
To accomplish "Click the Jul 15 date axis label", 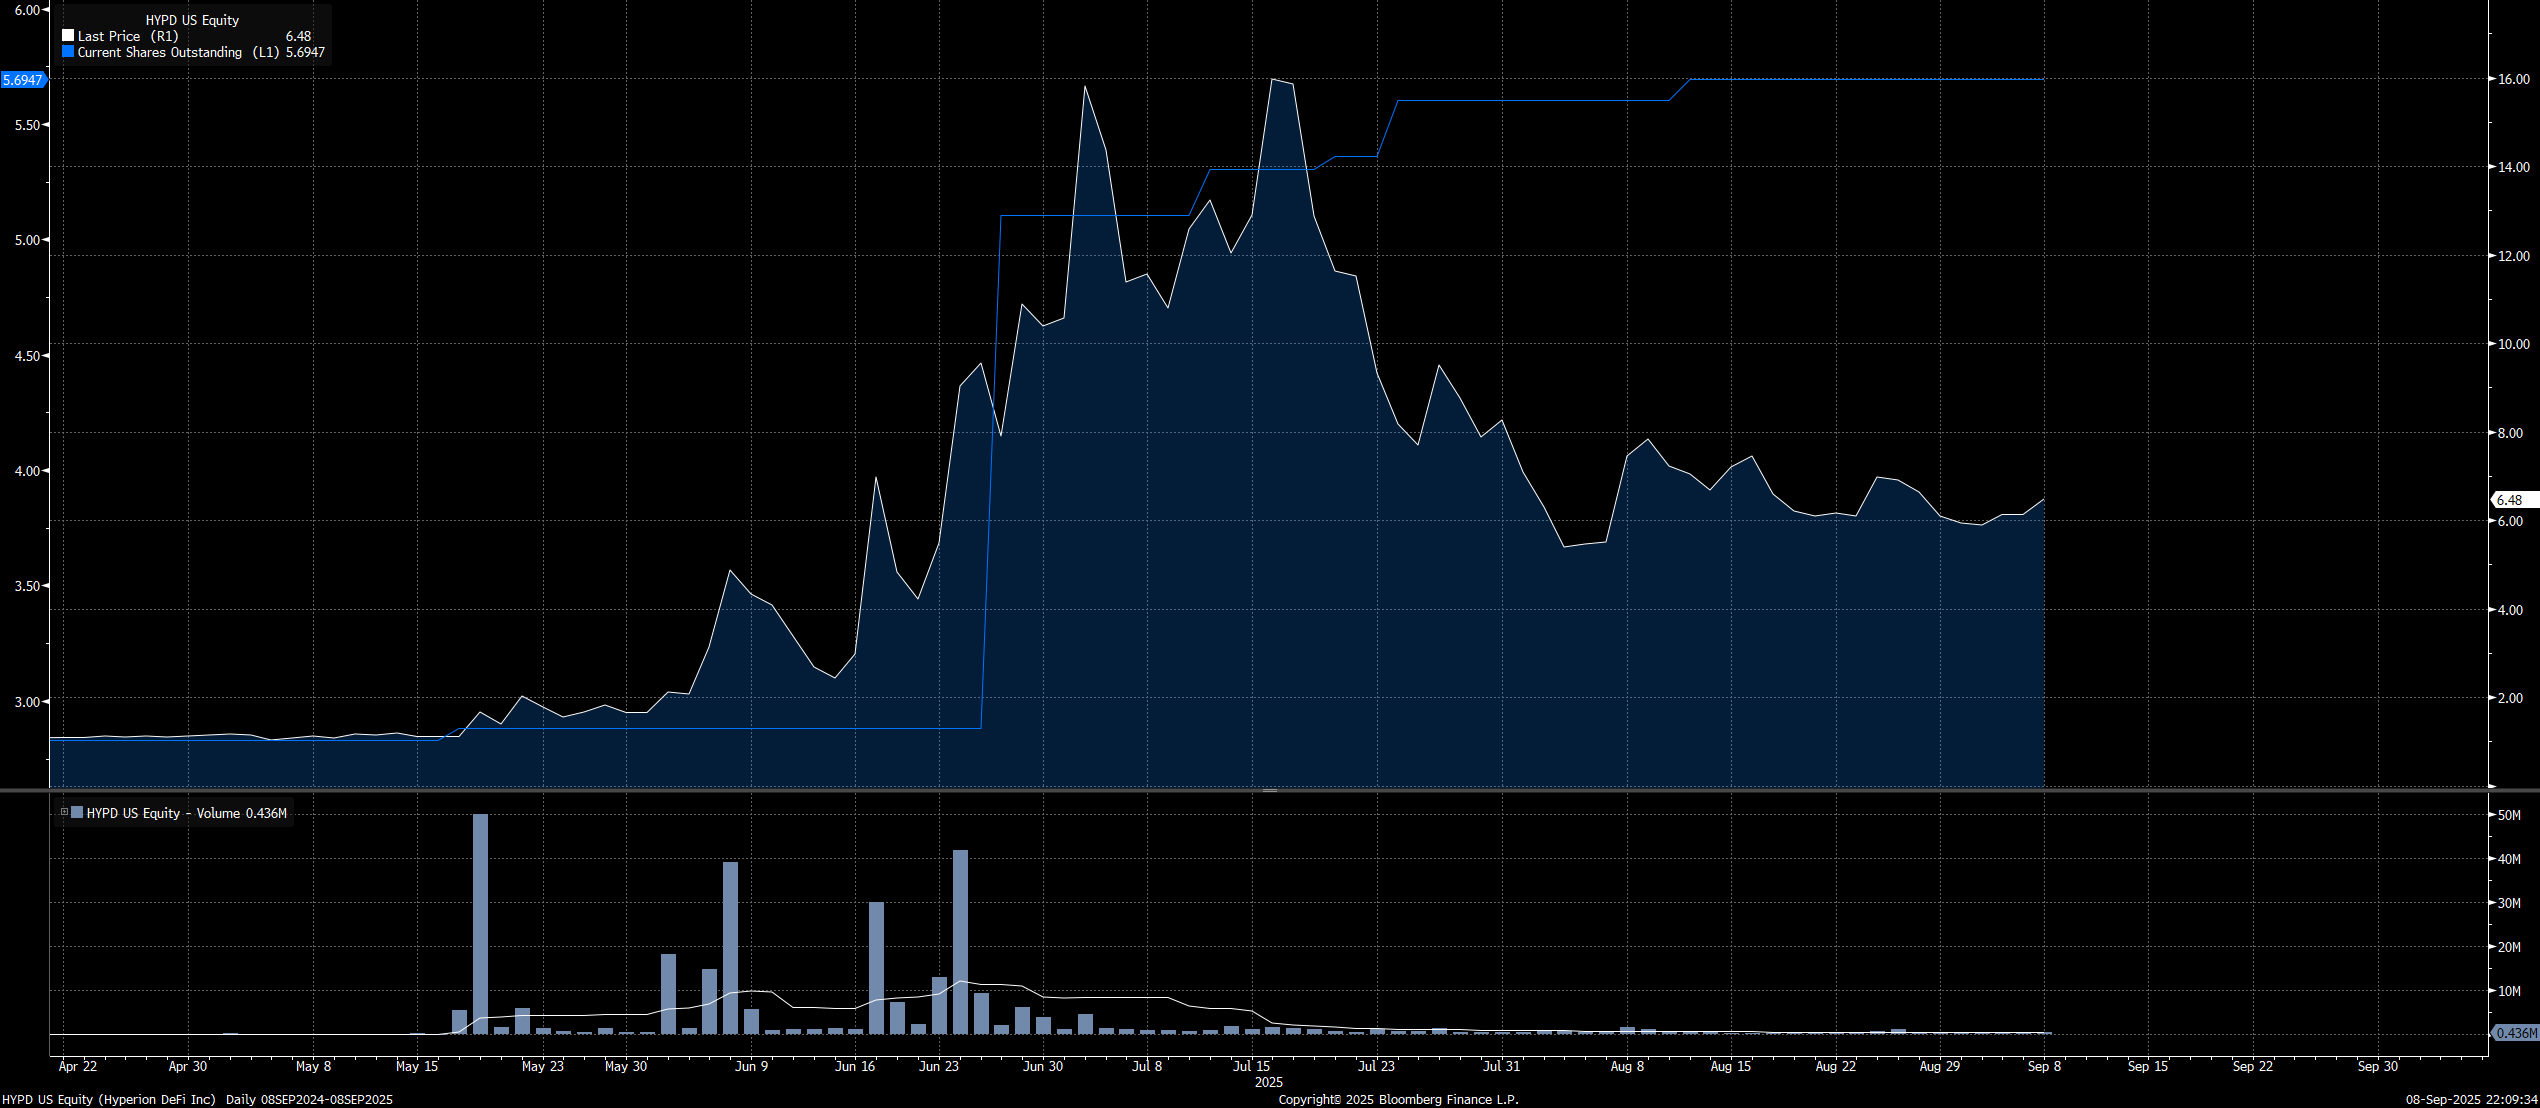I will [1251, 1067].
